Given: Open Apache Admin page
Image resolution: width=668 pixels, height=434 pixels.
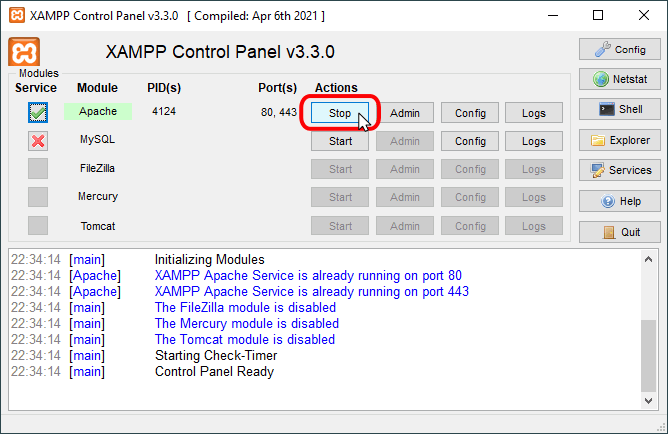Looking at the screenshot, I should click(x=405, y=113).
